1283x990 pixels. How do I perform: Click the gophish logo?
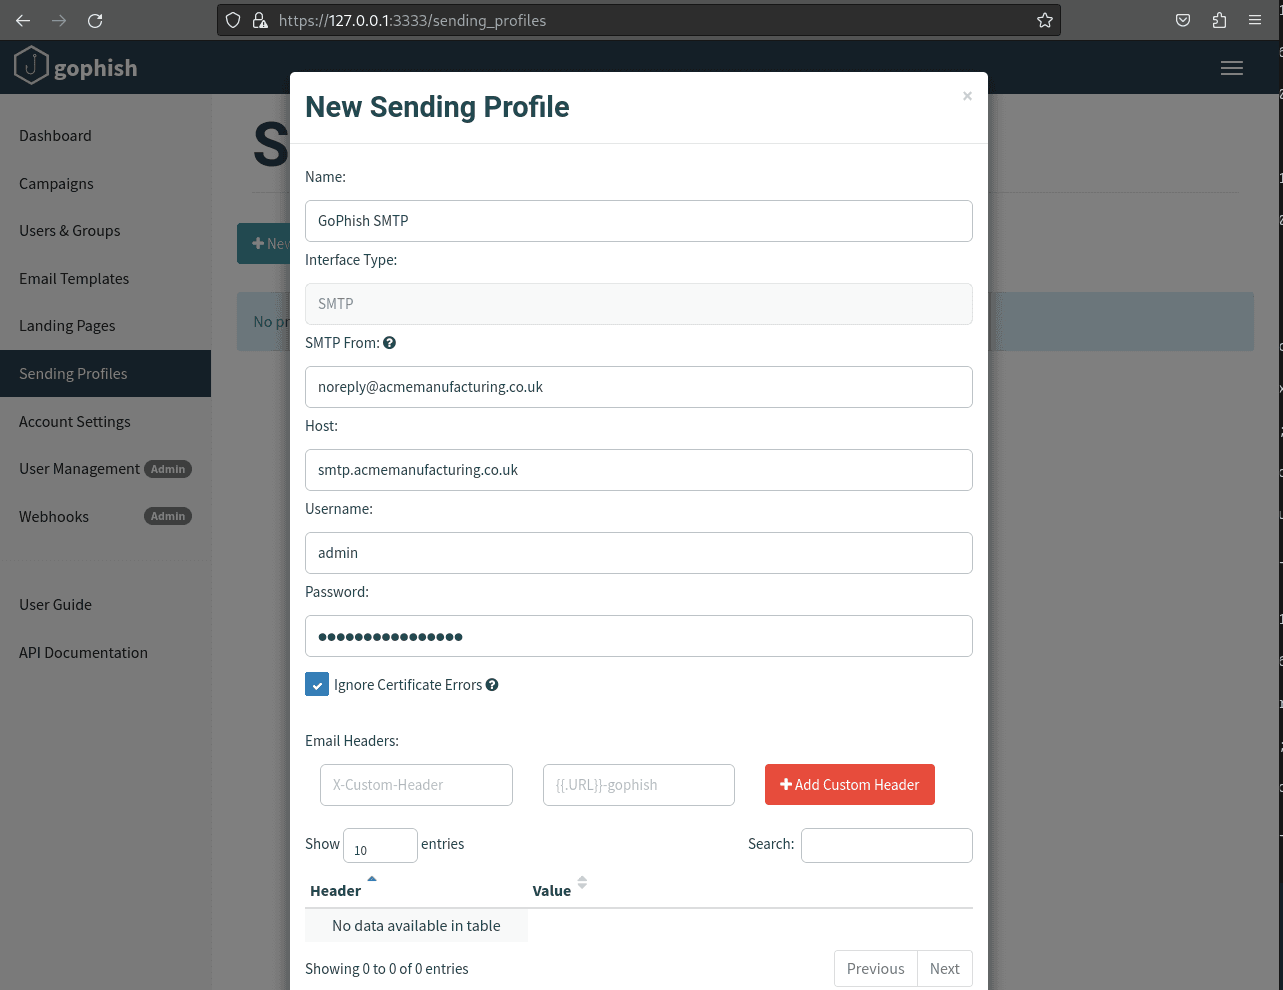(x=76, y=67)
